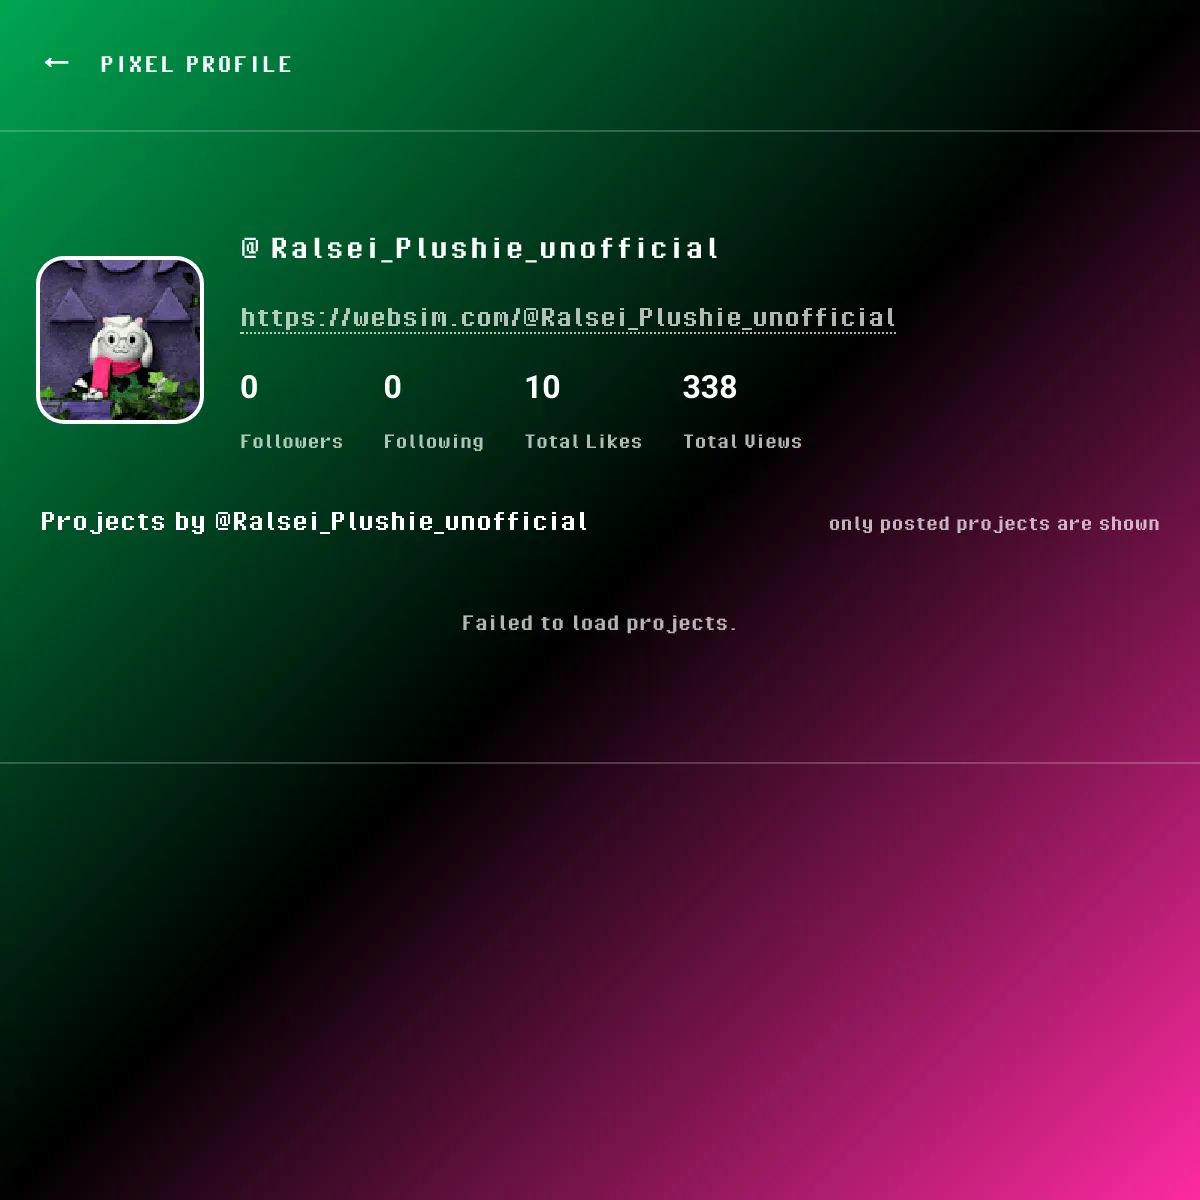Screen dimensions: 1200x1200
Task: Click the @ Ralsei_Plushie_unofficial username heading
Action: [480, 248]
